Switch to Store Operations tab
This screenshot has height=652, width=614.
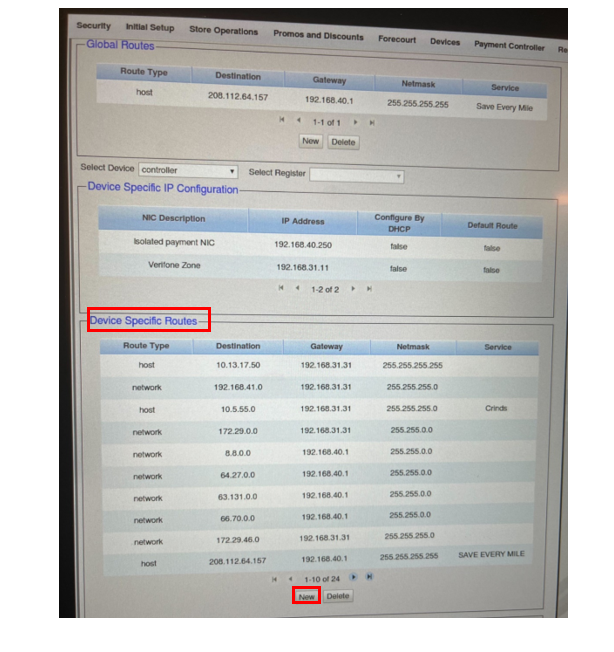click(224, 30)
